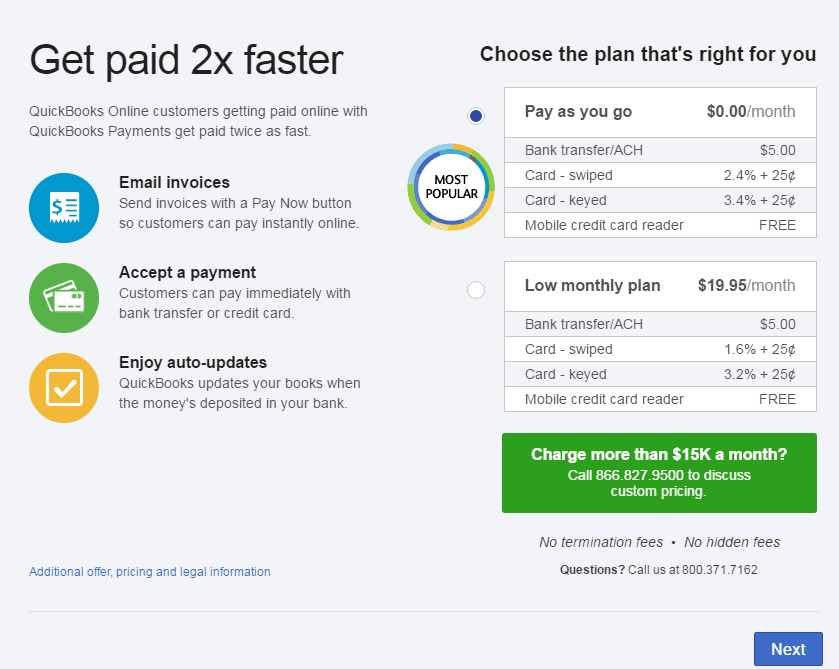Click the Low monthly plan header
839x669 pixels.
(659, 286)
